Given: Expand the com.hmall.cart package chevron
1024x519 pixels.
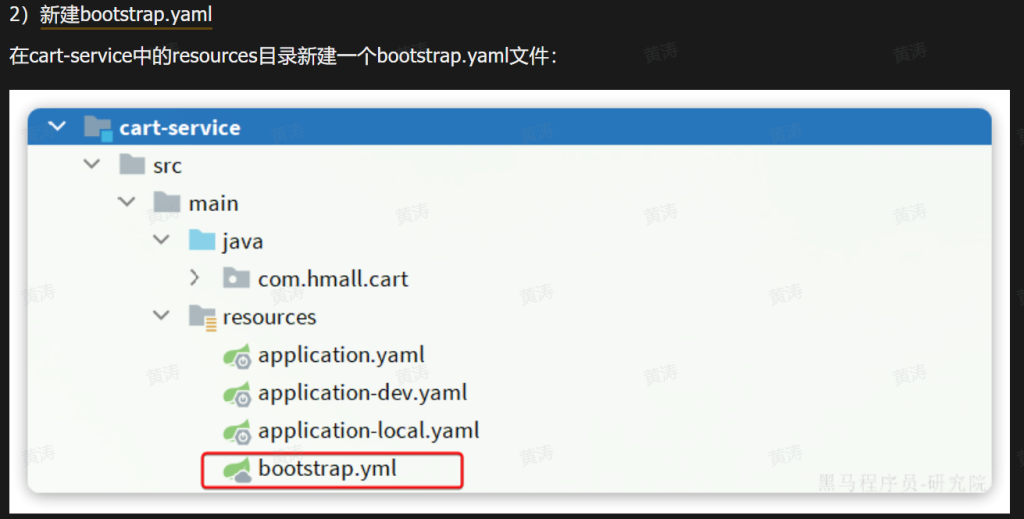Looking at the screenshot, I should coord(196,279).
